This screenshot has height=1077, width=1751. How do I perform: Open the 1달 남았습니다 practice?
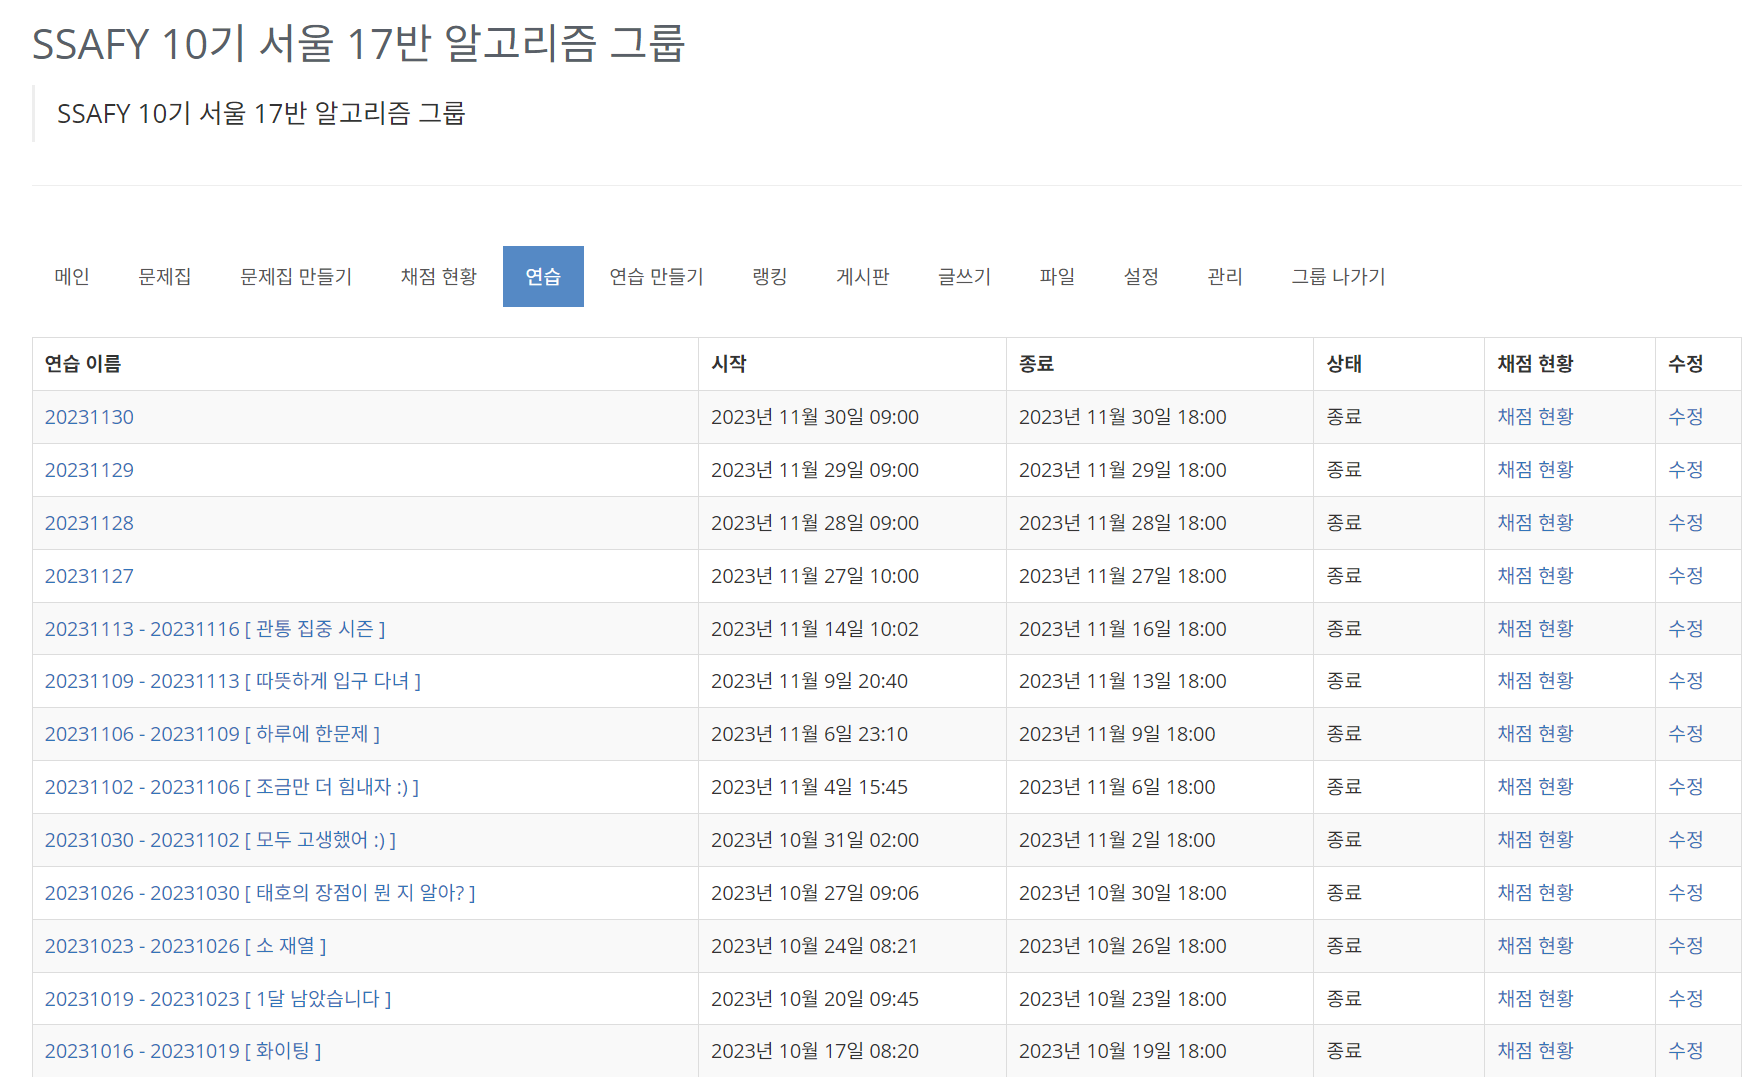[218, 999]
